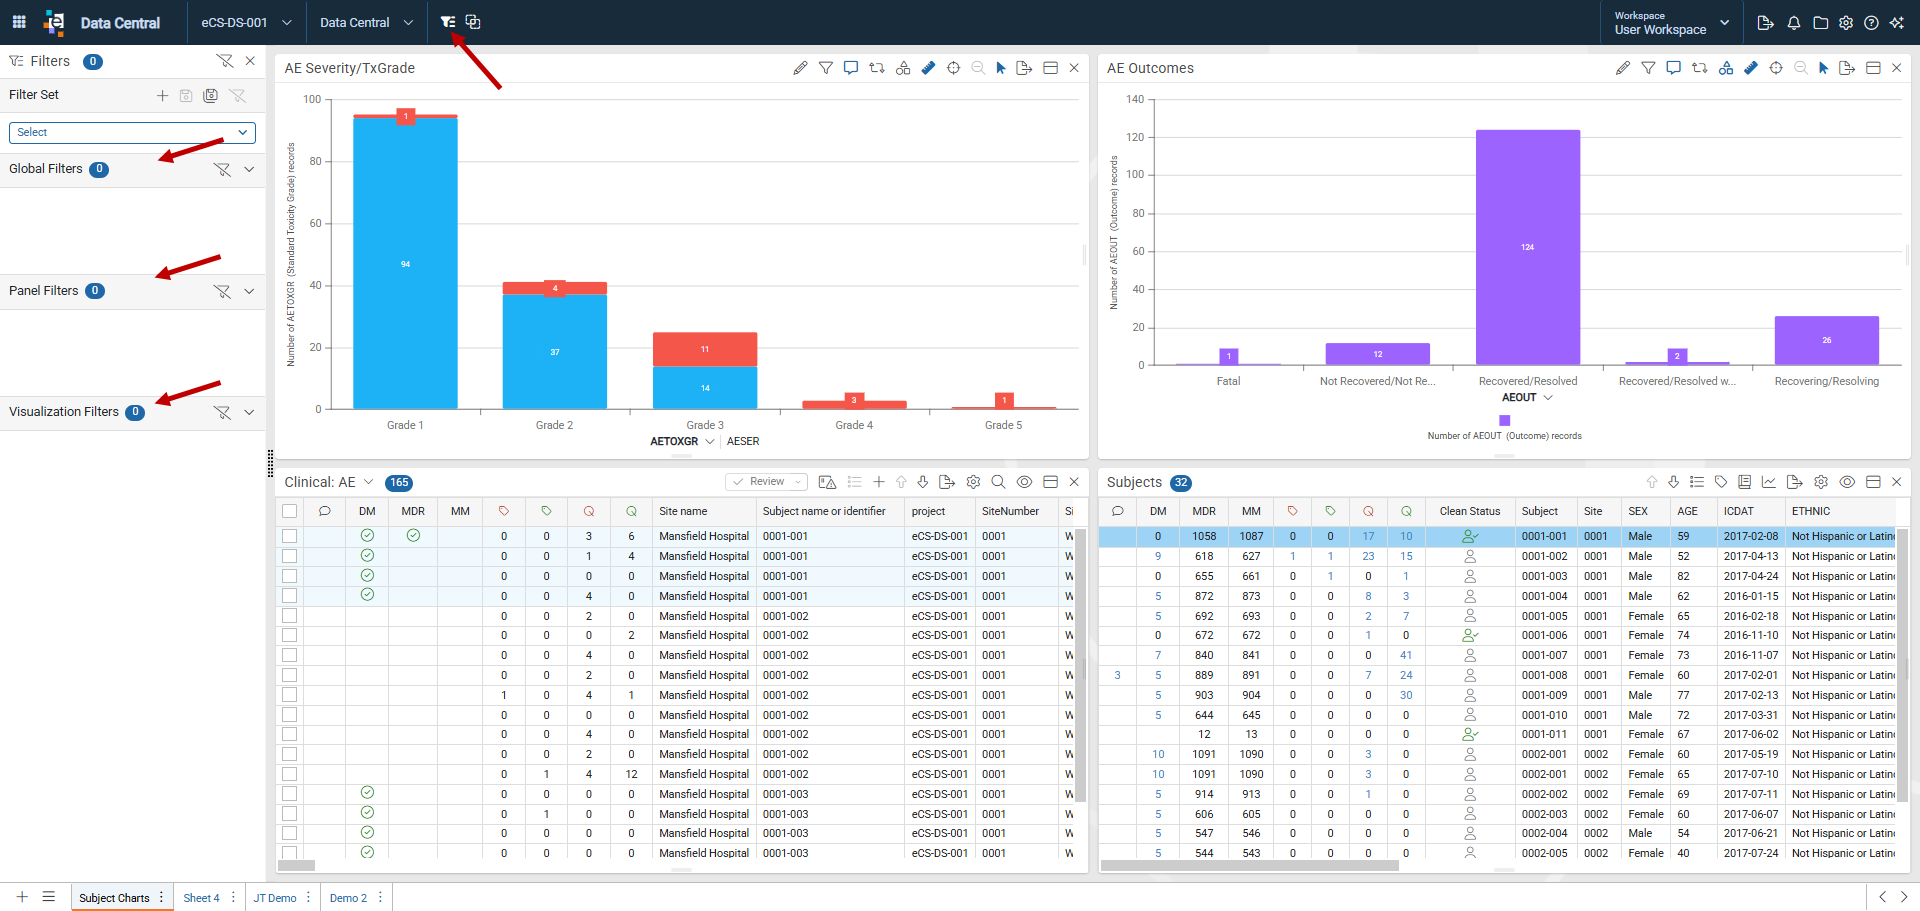Search within the Clinical: AE table
This screenshot has width=1920, height=911.
[998, 482]
